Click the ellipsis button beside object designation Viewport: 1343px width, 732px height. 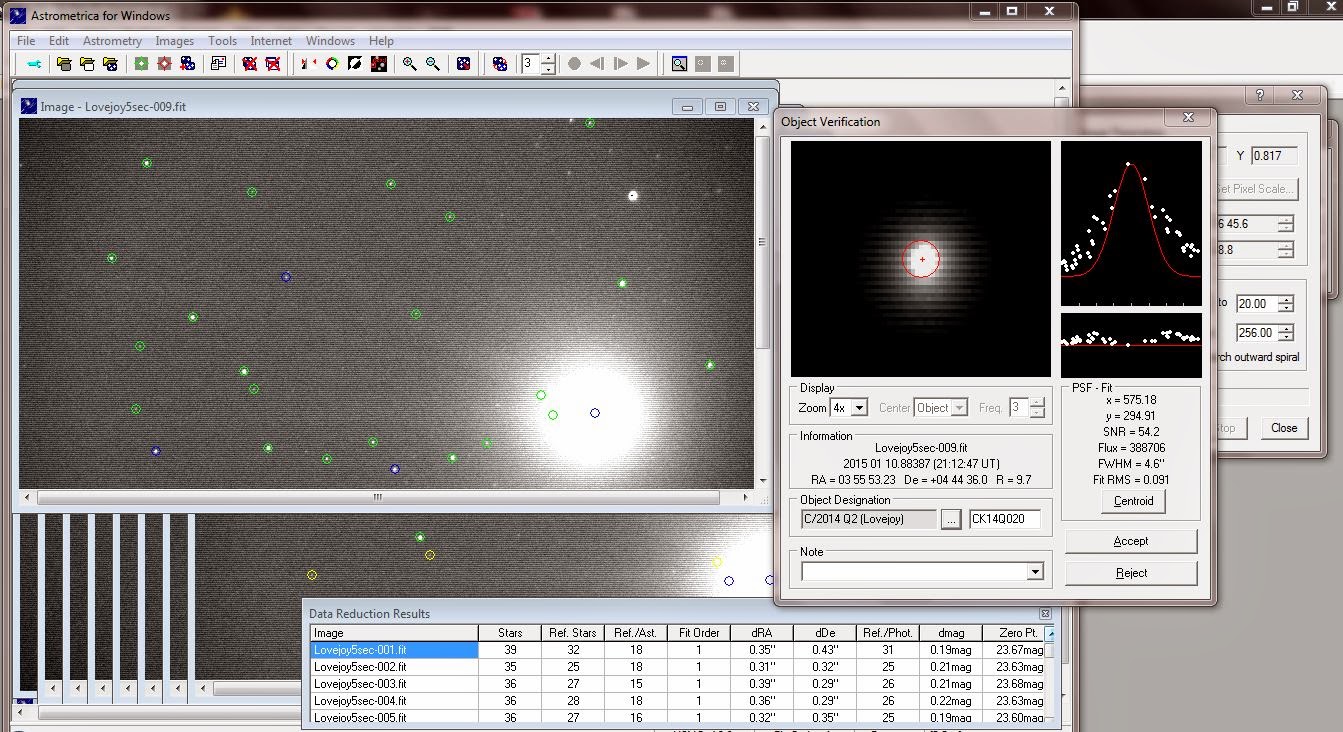[x=951, y=519]
